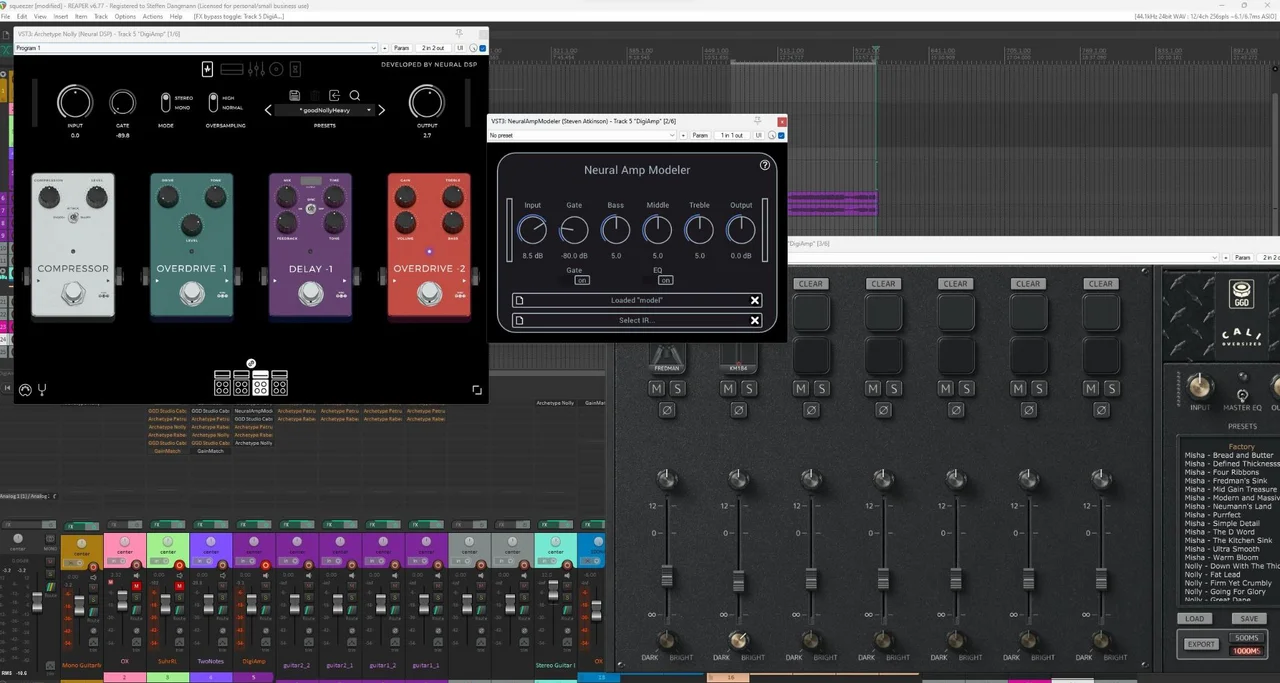Click the EXPORT button in GGD Cali

[1201, 644]
